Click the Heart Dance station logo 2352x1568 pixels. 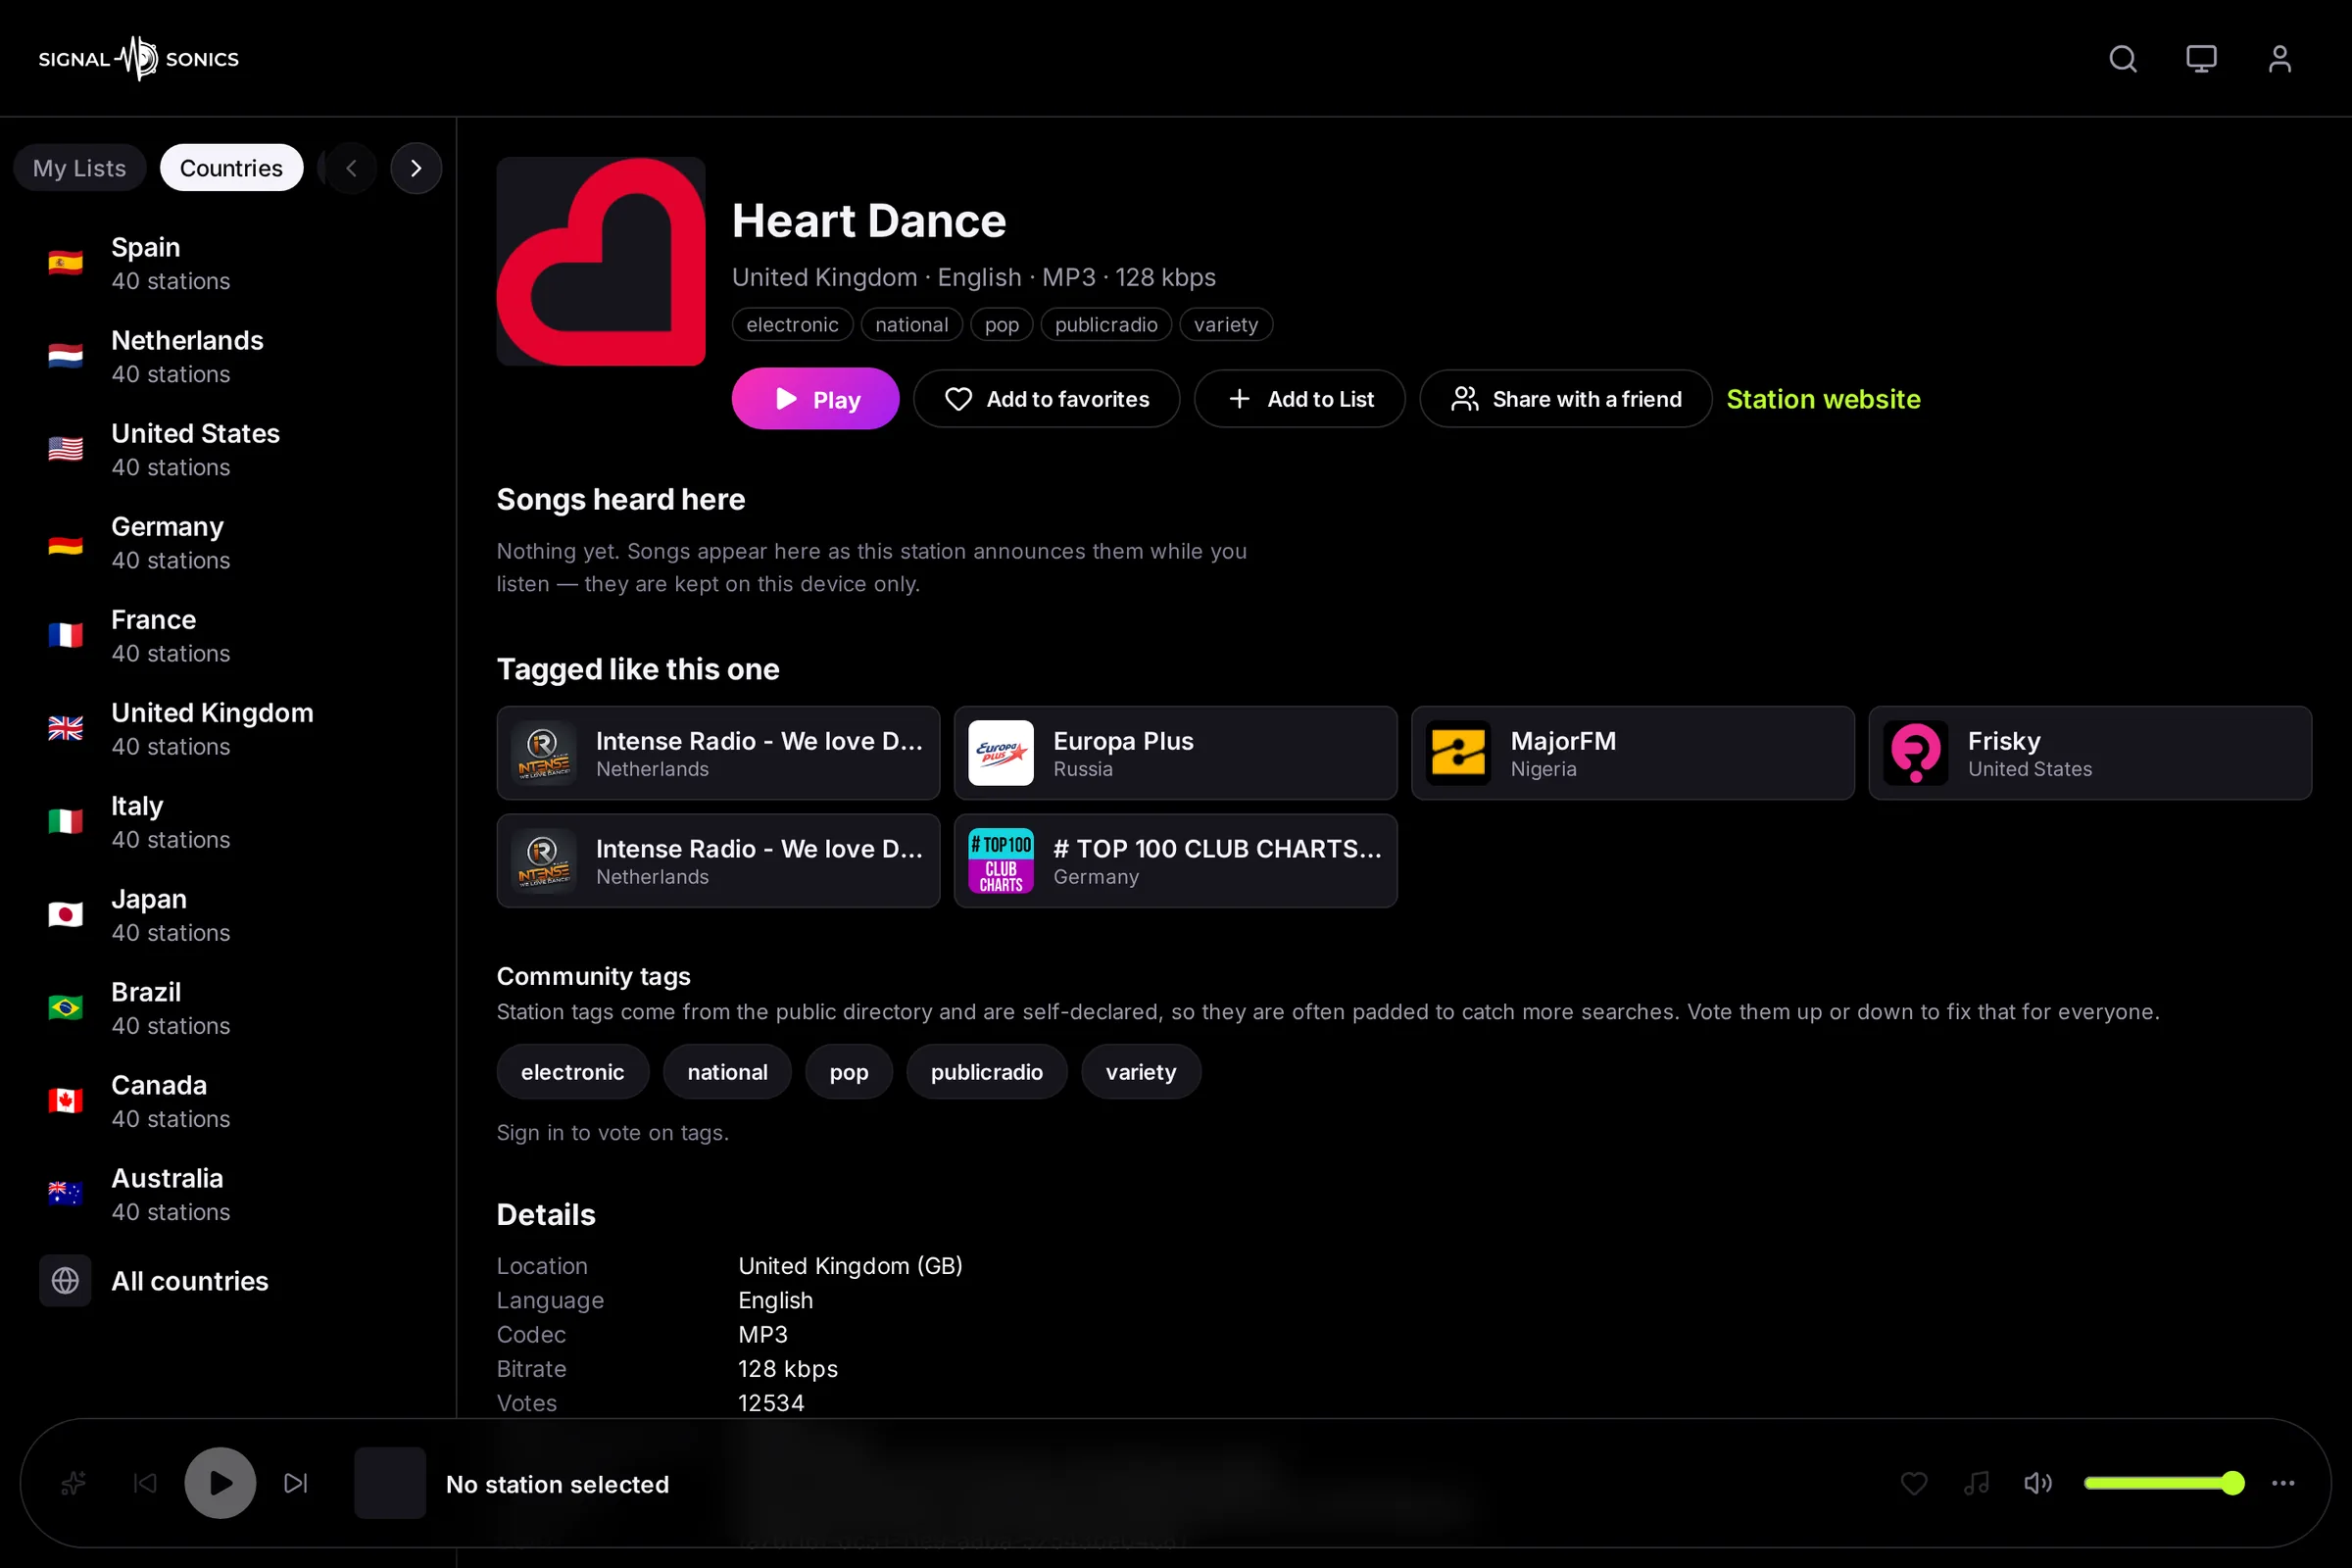(x=601, y=261)
